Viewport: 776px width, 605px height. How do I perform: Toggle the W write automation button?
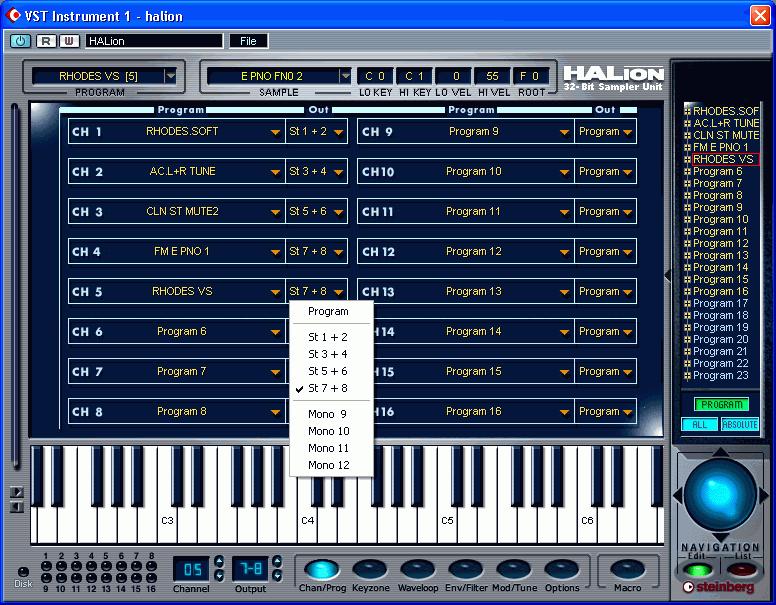pyautogui.click(x=69, y=41)
